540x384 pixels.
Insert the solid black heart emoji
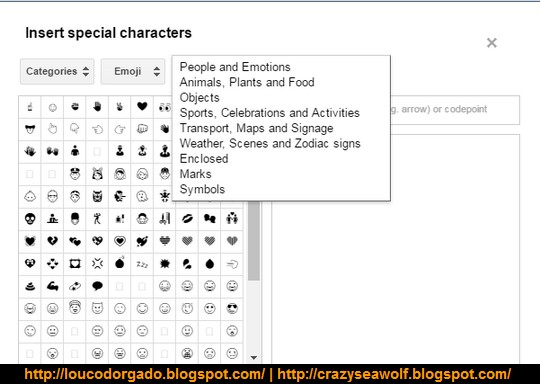(x=142, y=107)
